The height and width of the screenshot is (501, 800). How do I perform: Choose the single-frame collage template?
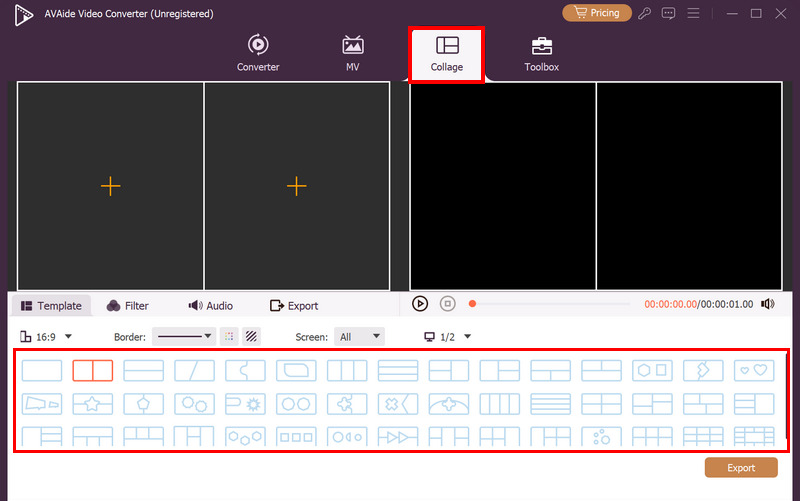point(42,371)
